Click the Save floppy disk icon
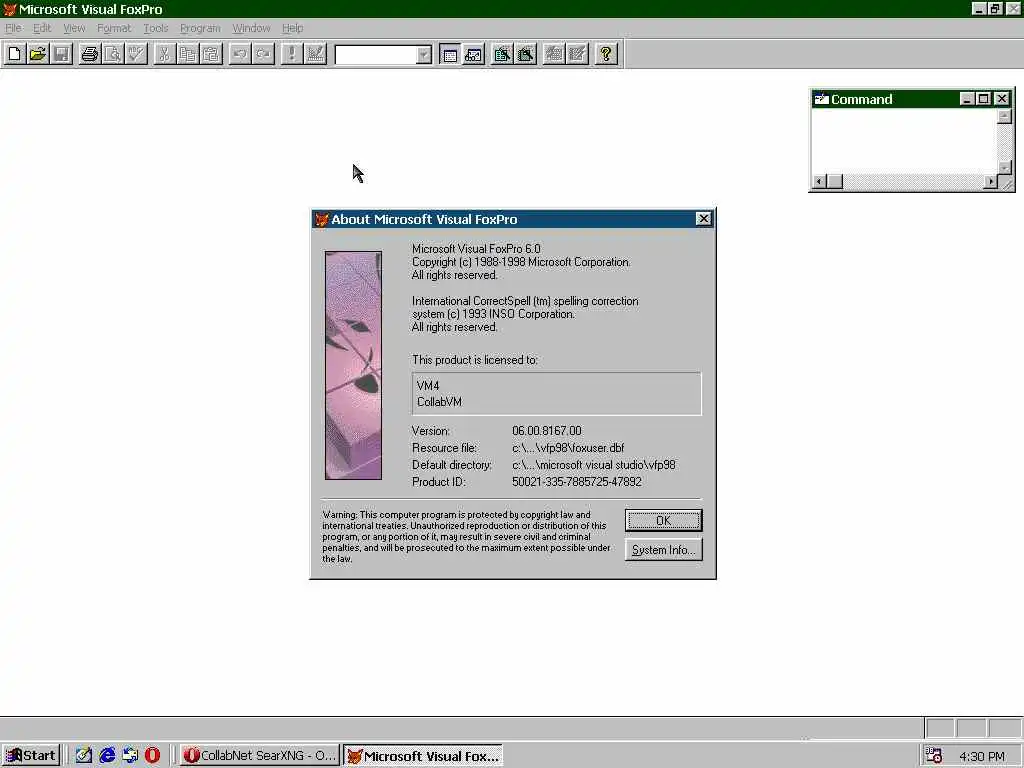1024x768 pixels. pos(61,54)
